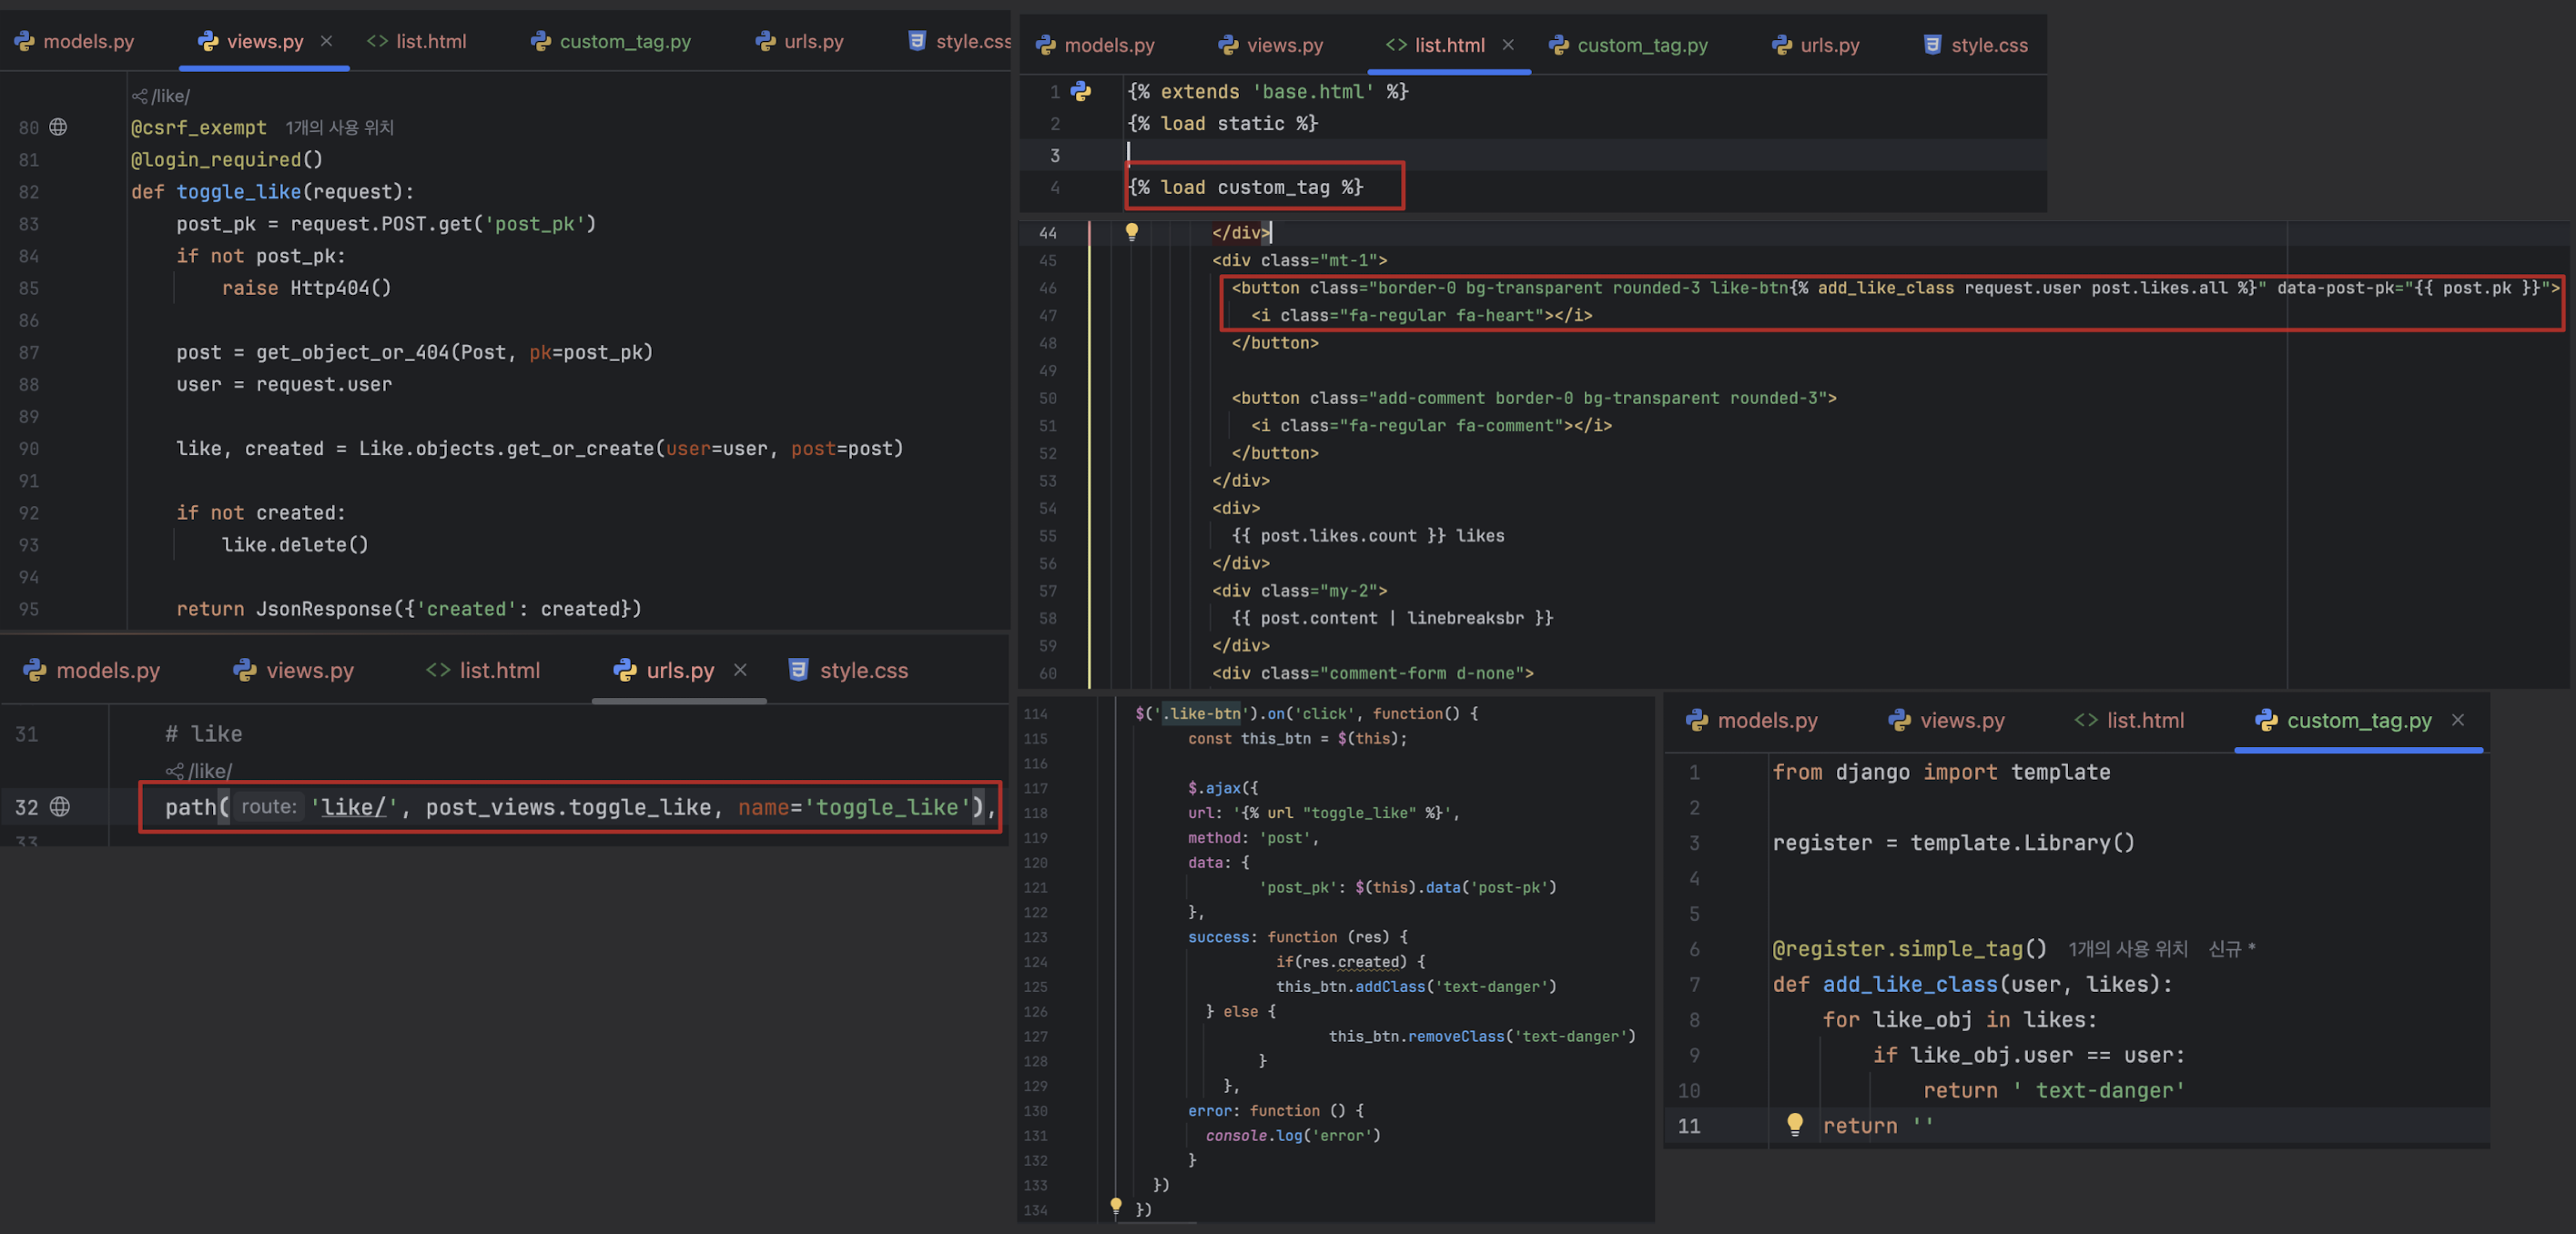Close the views.py tab in top-left editor
This screenshot has width=2576, height=1234.
tap(326, 41)
